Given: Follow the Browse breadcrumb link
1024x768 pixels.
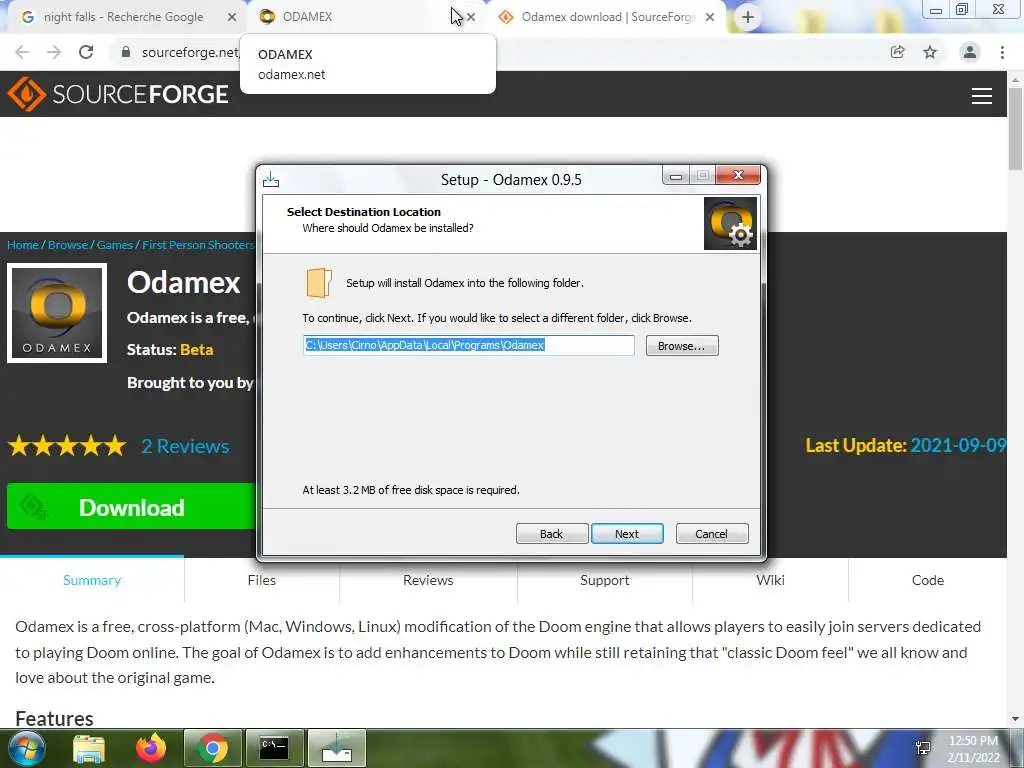Looking at the screenshot, I should pyautogui.click(x=68, y=245).
